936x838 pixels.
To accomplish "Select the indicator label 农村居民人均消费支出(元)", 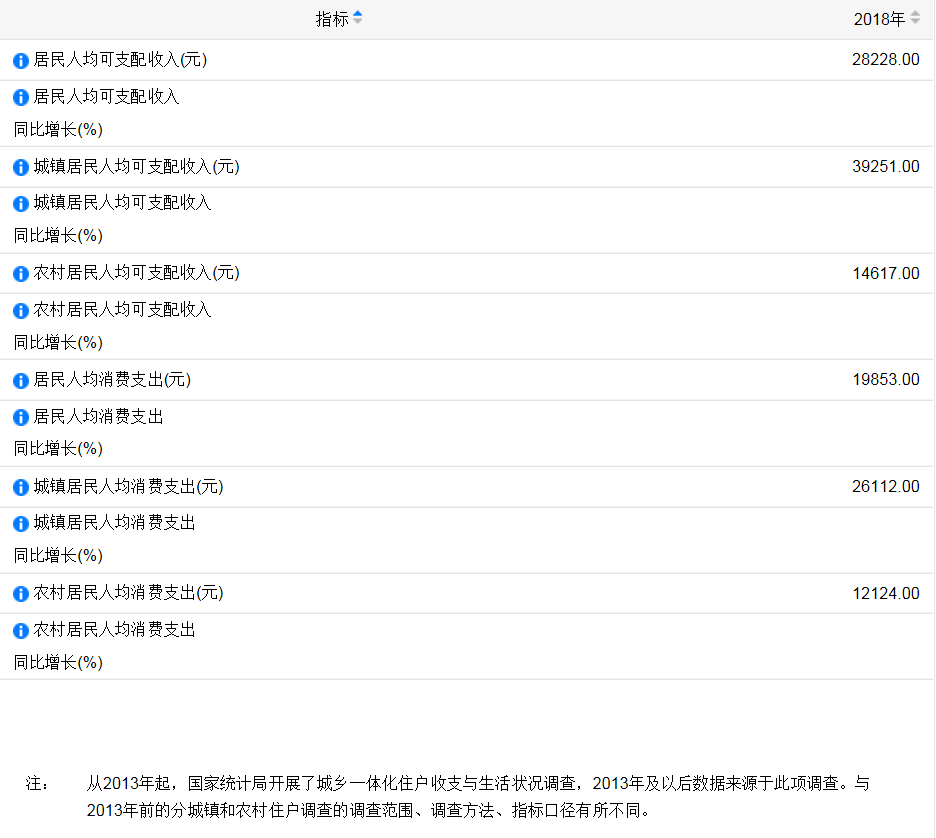I will tap(131, 593).
